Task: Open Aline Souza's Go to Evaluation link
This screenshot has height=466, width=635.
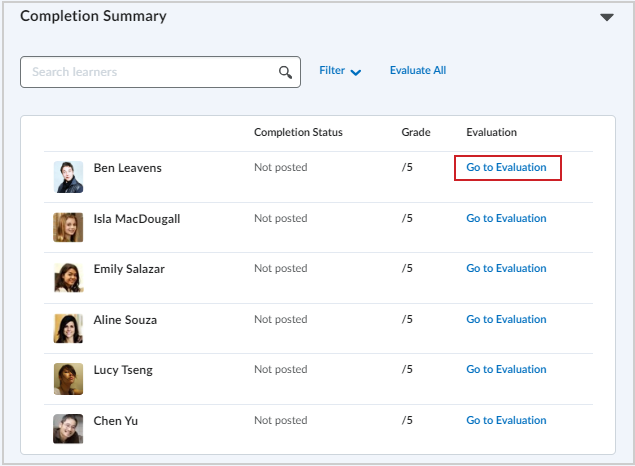Action: tap(506, 319)
